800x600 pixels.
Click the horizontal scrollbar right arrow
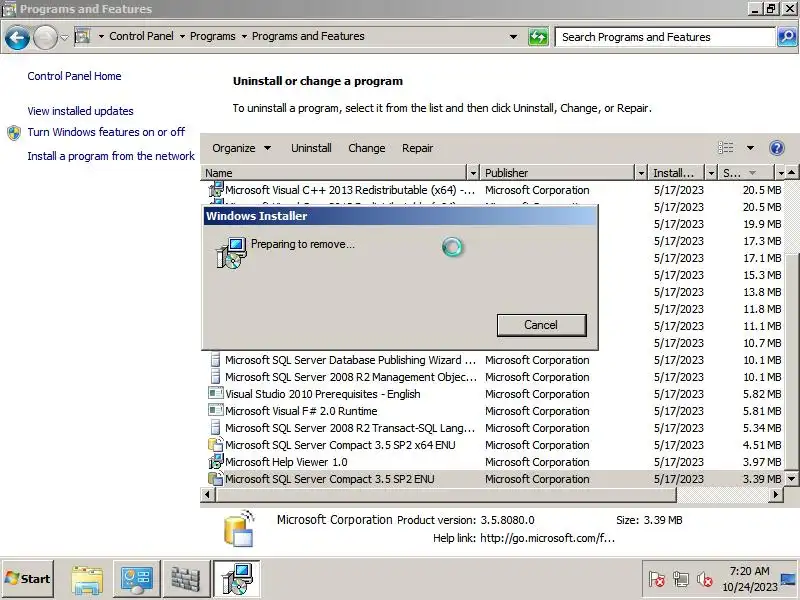click(776, 494)
